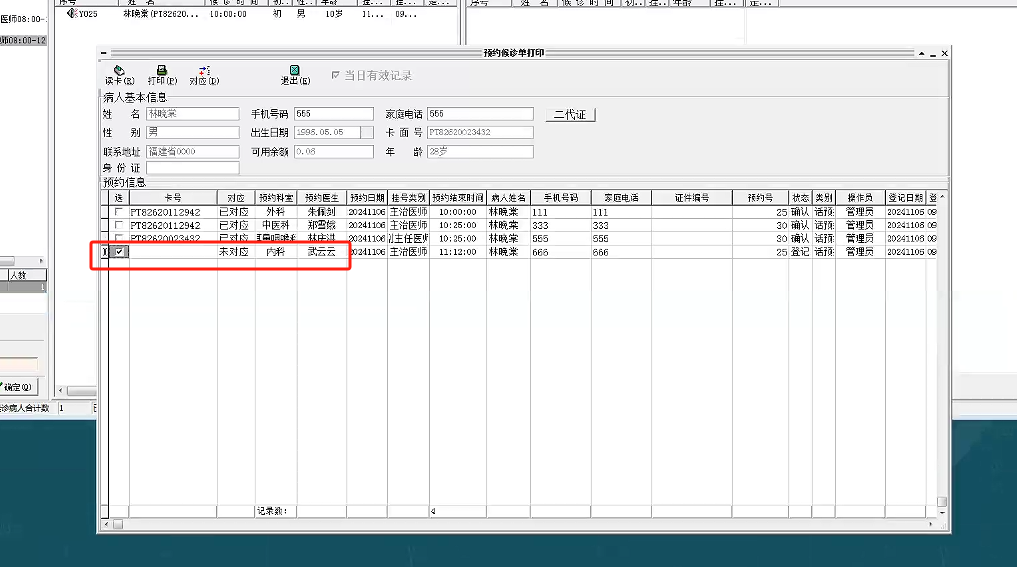
Task: Click the end time cell 10:00:00 in the appointment grid
Action: 458,212
